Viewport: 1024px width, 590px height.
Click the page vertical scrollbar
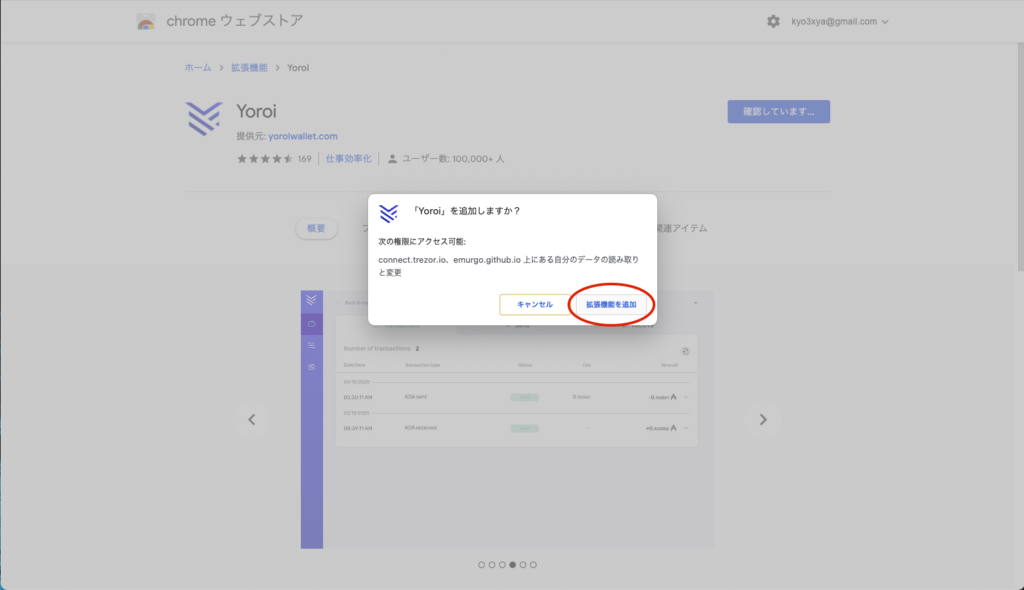pos(1020,156)
